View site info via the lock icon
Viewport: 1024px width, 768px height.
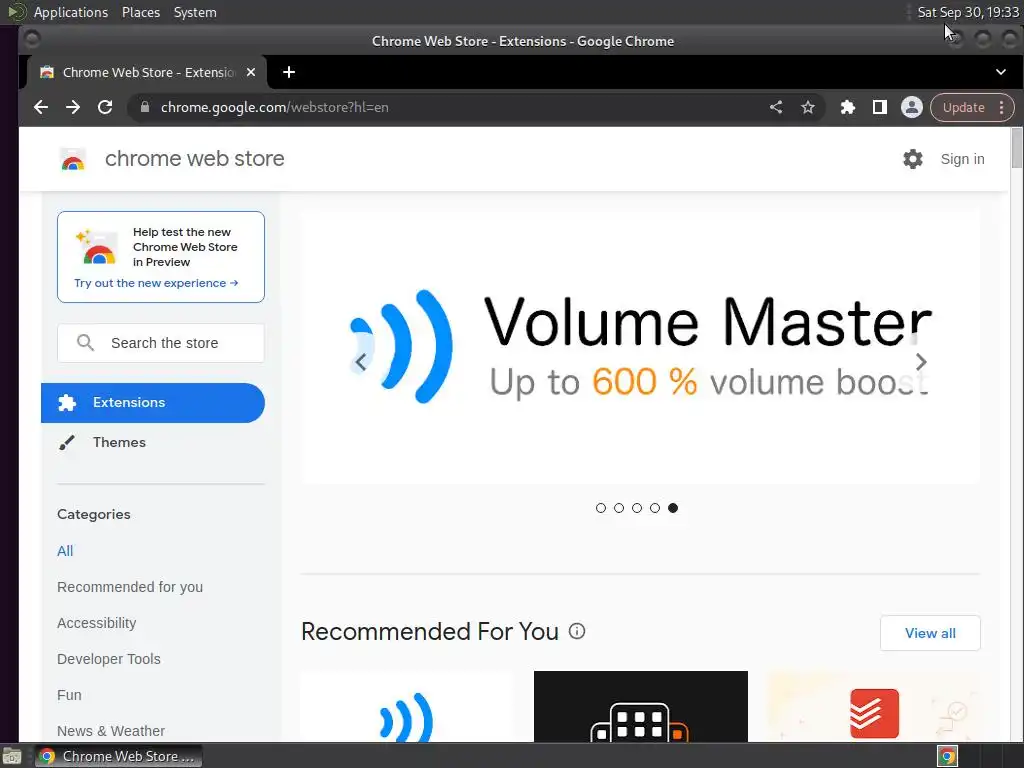[144, 107]
